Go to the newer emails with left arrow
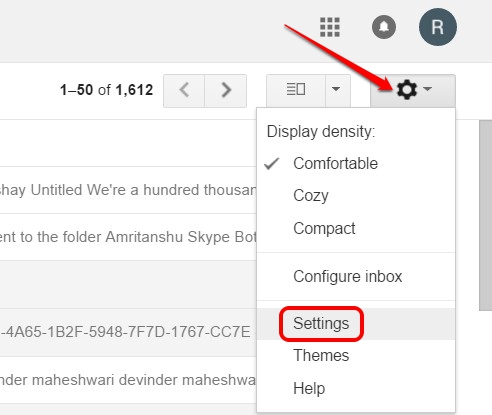Screen dimensions: 492x415 click(x=184, y=90)
